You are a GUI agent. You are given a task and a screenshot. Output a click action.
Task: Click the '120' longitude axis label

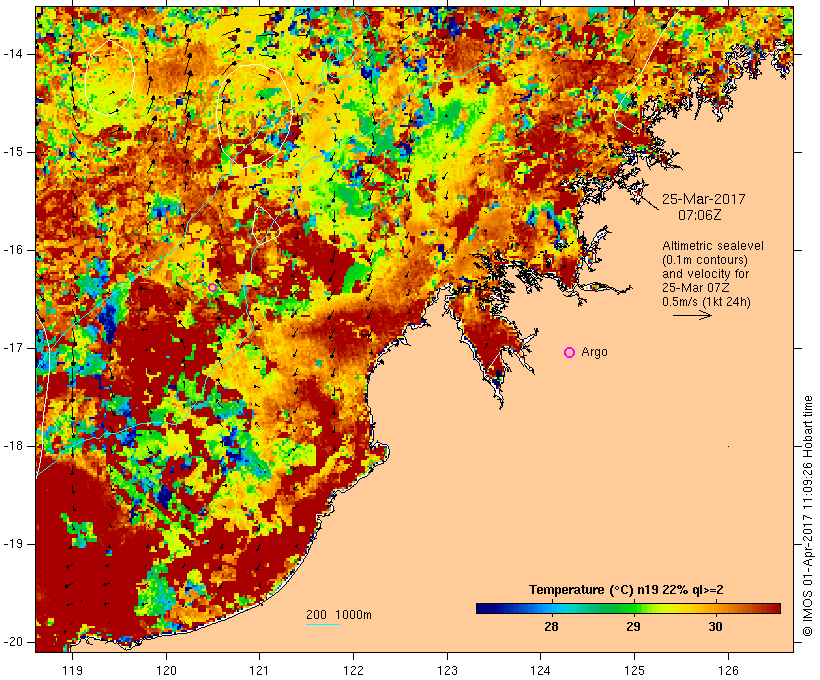tap(166, 670)
